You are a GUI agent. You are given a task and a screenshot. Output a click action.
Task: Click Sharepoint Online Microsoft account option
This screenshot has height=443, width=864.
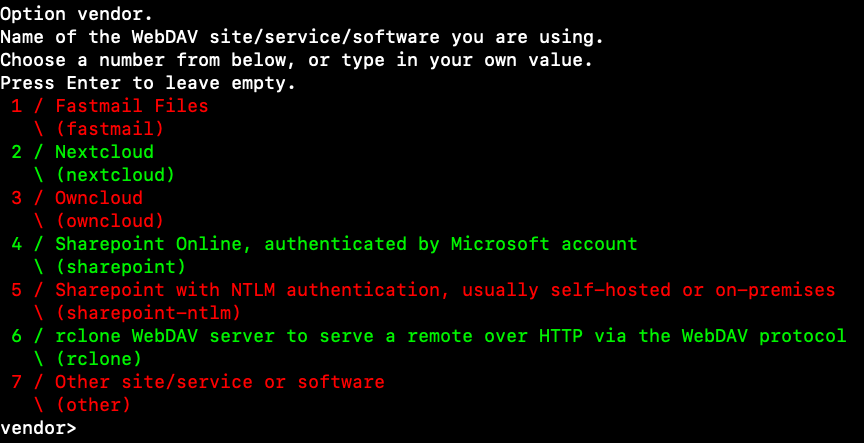point(346,244)
